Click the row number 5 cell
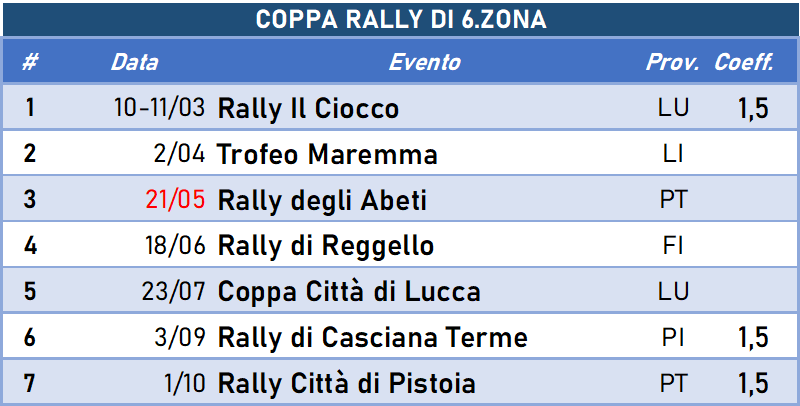Screen dimensions: 800x406 click(x=30, y=291)
